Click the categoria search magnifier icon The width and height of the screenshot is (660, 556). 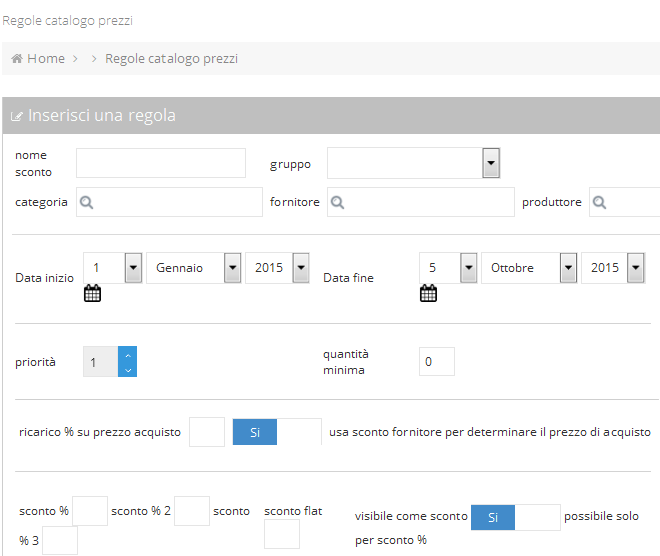click(x=87, y=202)
